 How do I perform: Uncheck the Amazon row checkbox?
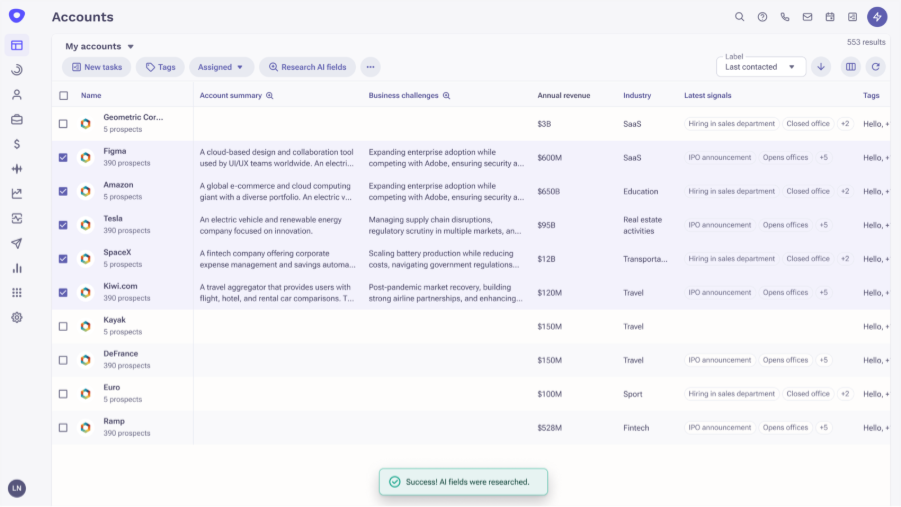(x=63, y=191)
